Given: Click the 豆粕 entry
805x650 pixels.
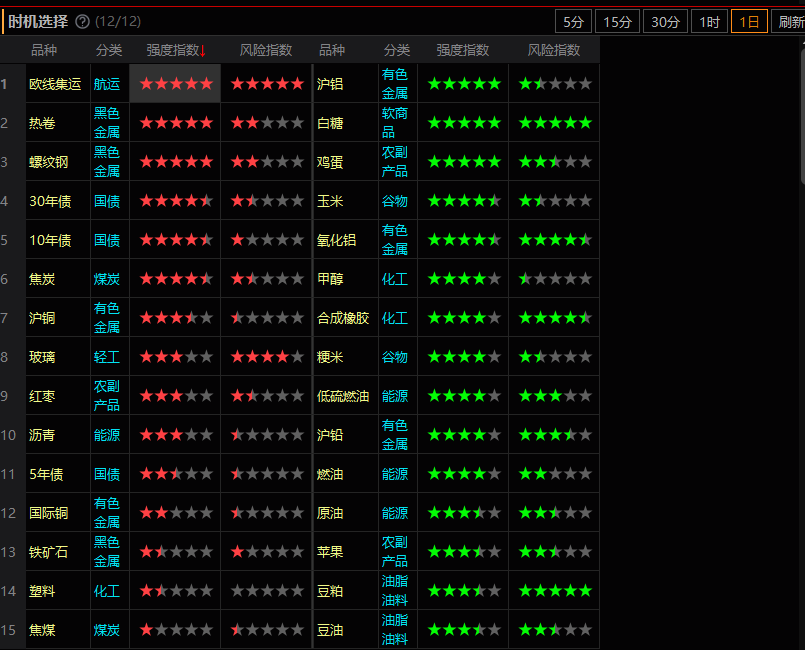Looking at the screenshot, I should pos(330,591).
